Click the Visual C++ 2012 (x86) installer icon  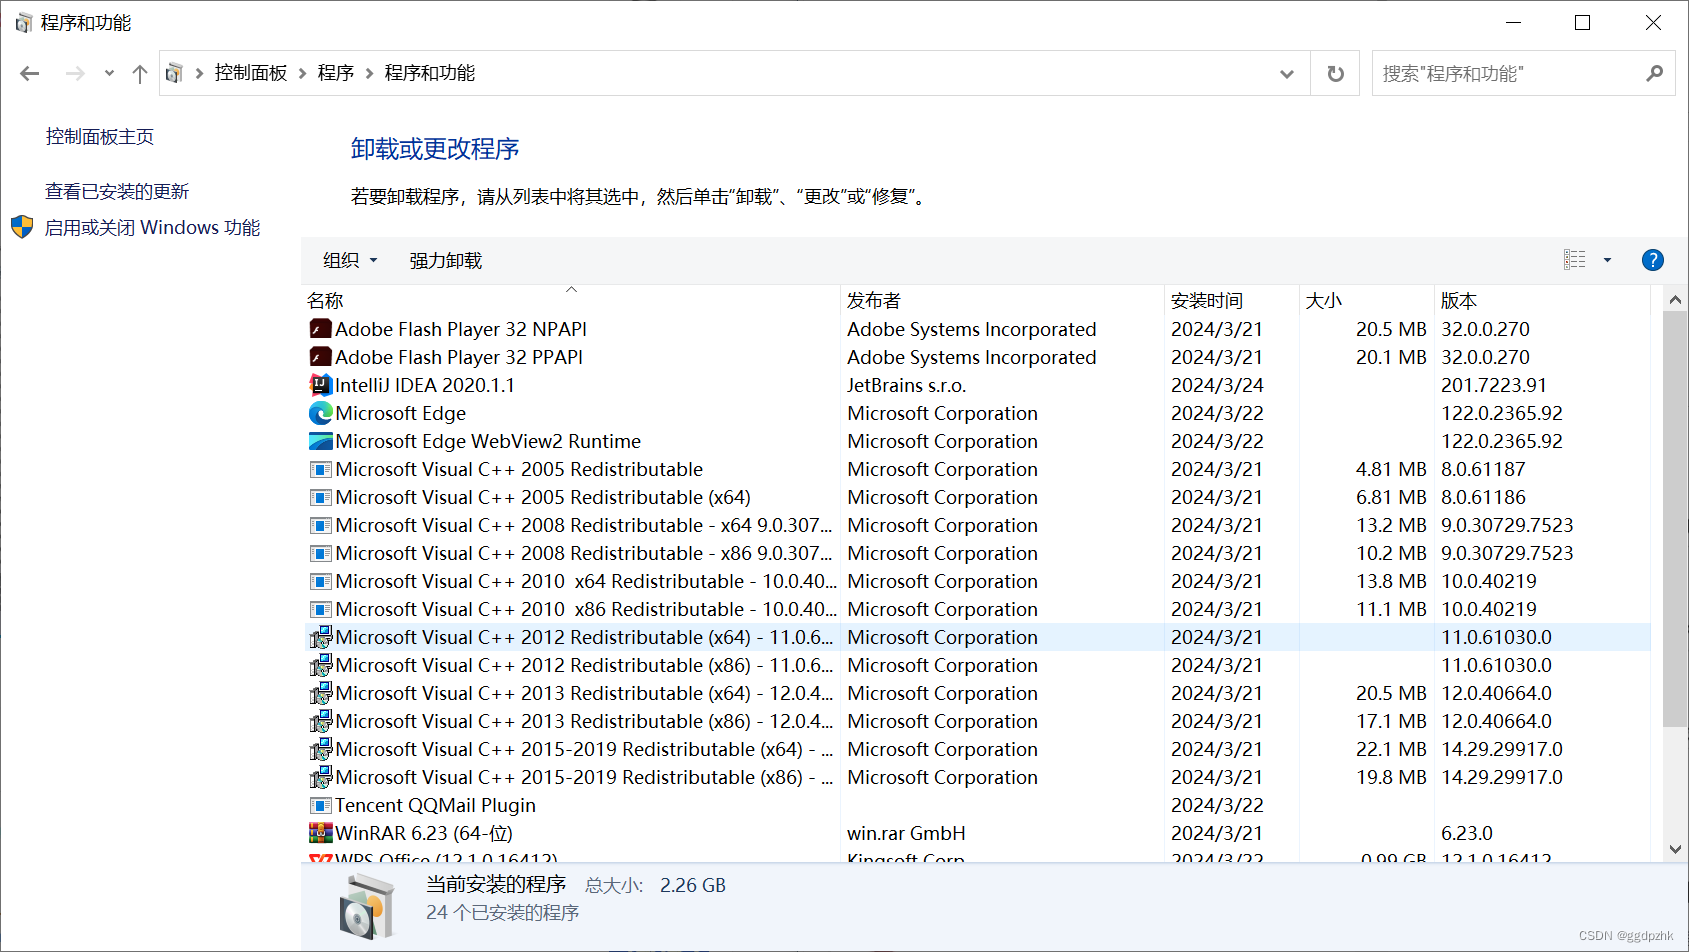click(320, 665)
